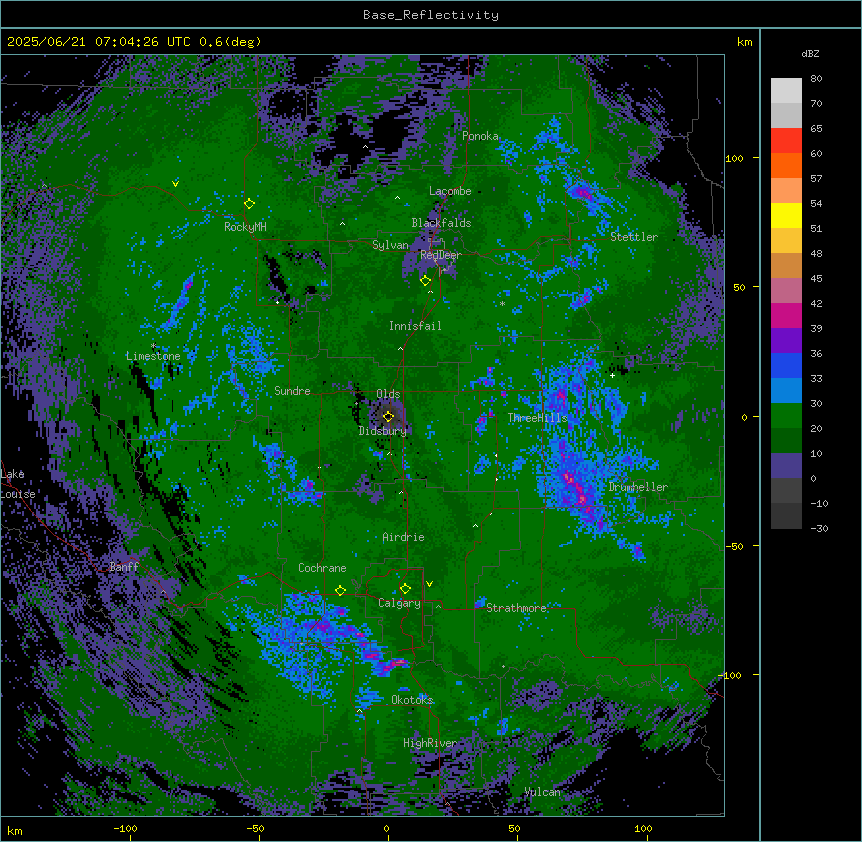This screenshot has width=862, height=842.
Task: Click the Calgary city label
Action: tap(399, 603)
